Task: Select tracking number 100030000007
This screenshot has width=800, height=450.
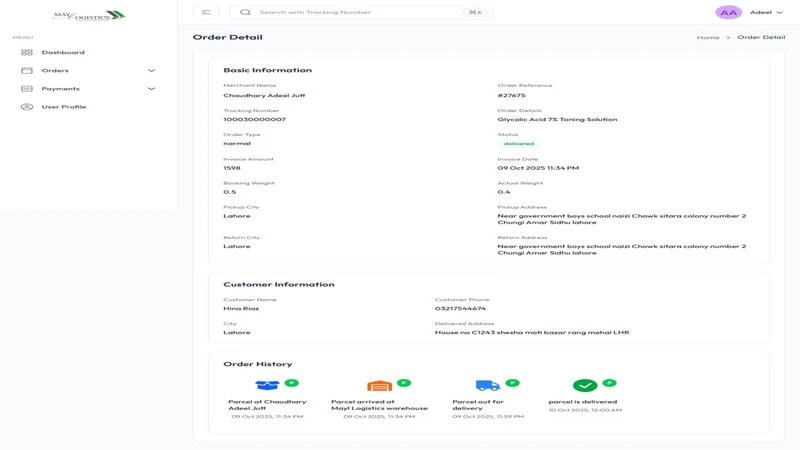Action: pyautogui.click(x=255, y=119)
